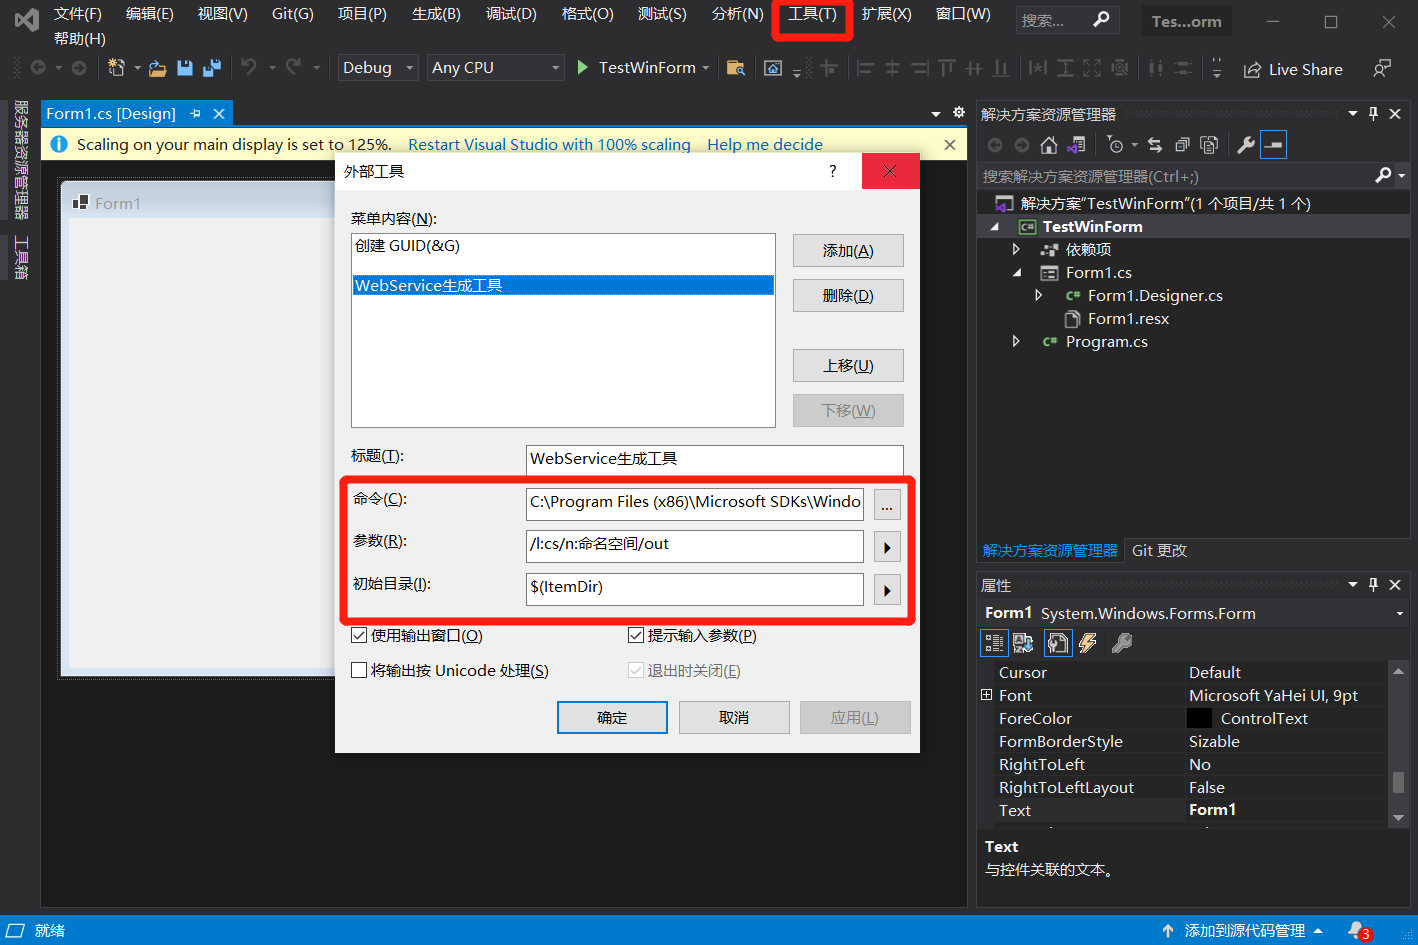Click Collapse All icon in Solution Explorer

[1182, 145]
